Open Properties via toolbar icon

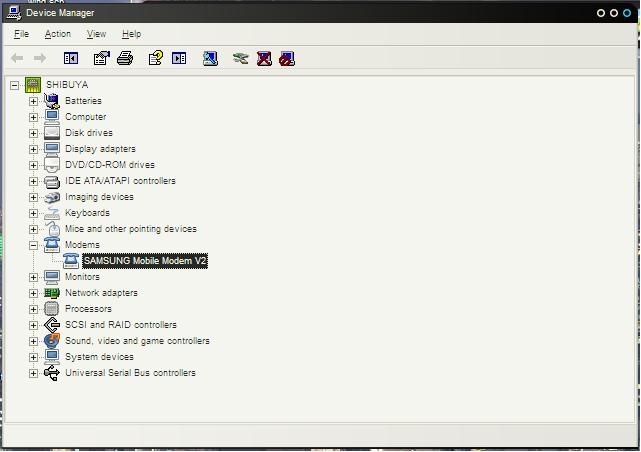click(x=101, y=58)
